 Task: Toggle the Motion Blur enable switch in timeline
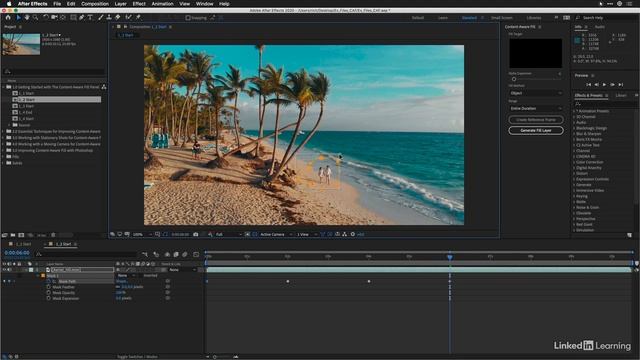click(185, 254)
